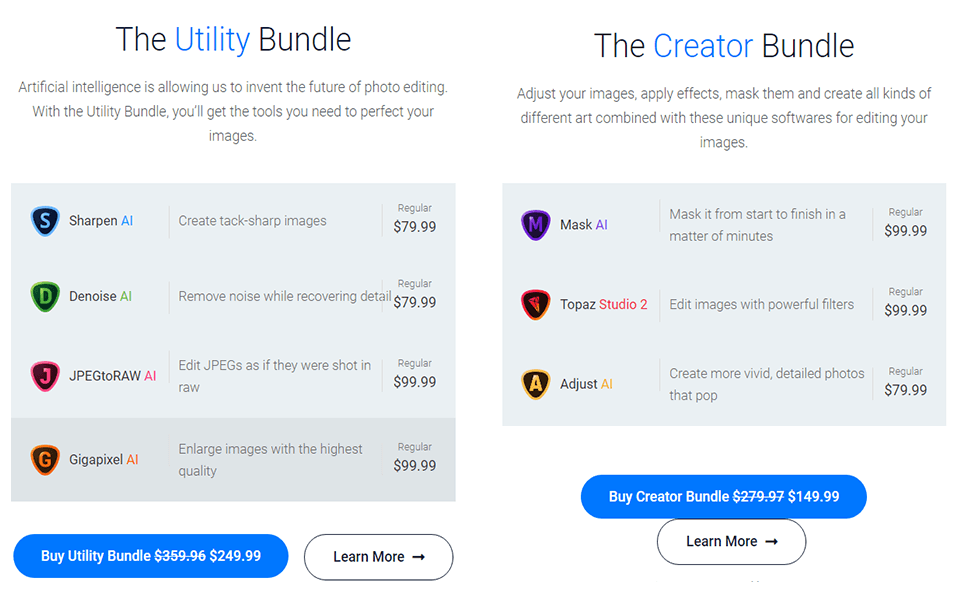The height and width of the screenshot is (604, 960).
Task: Click Buy Creator Bundle for $149.99
Action: (723, 496)
